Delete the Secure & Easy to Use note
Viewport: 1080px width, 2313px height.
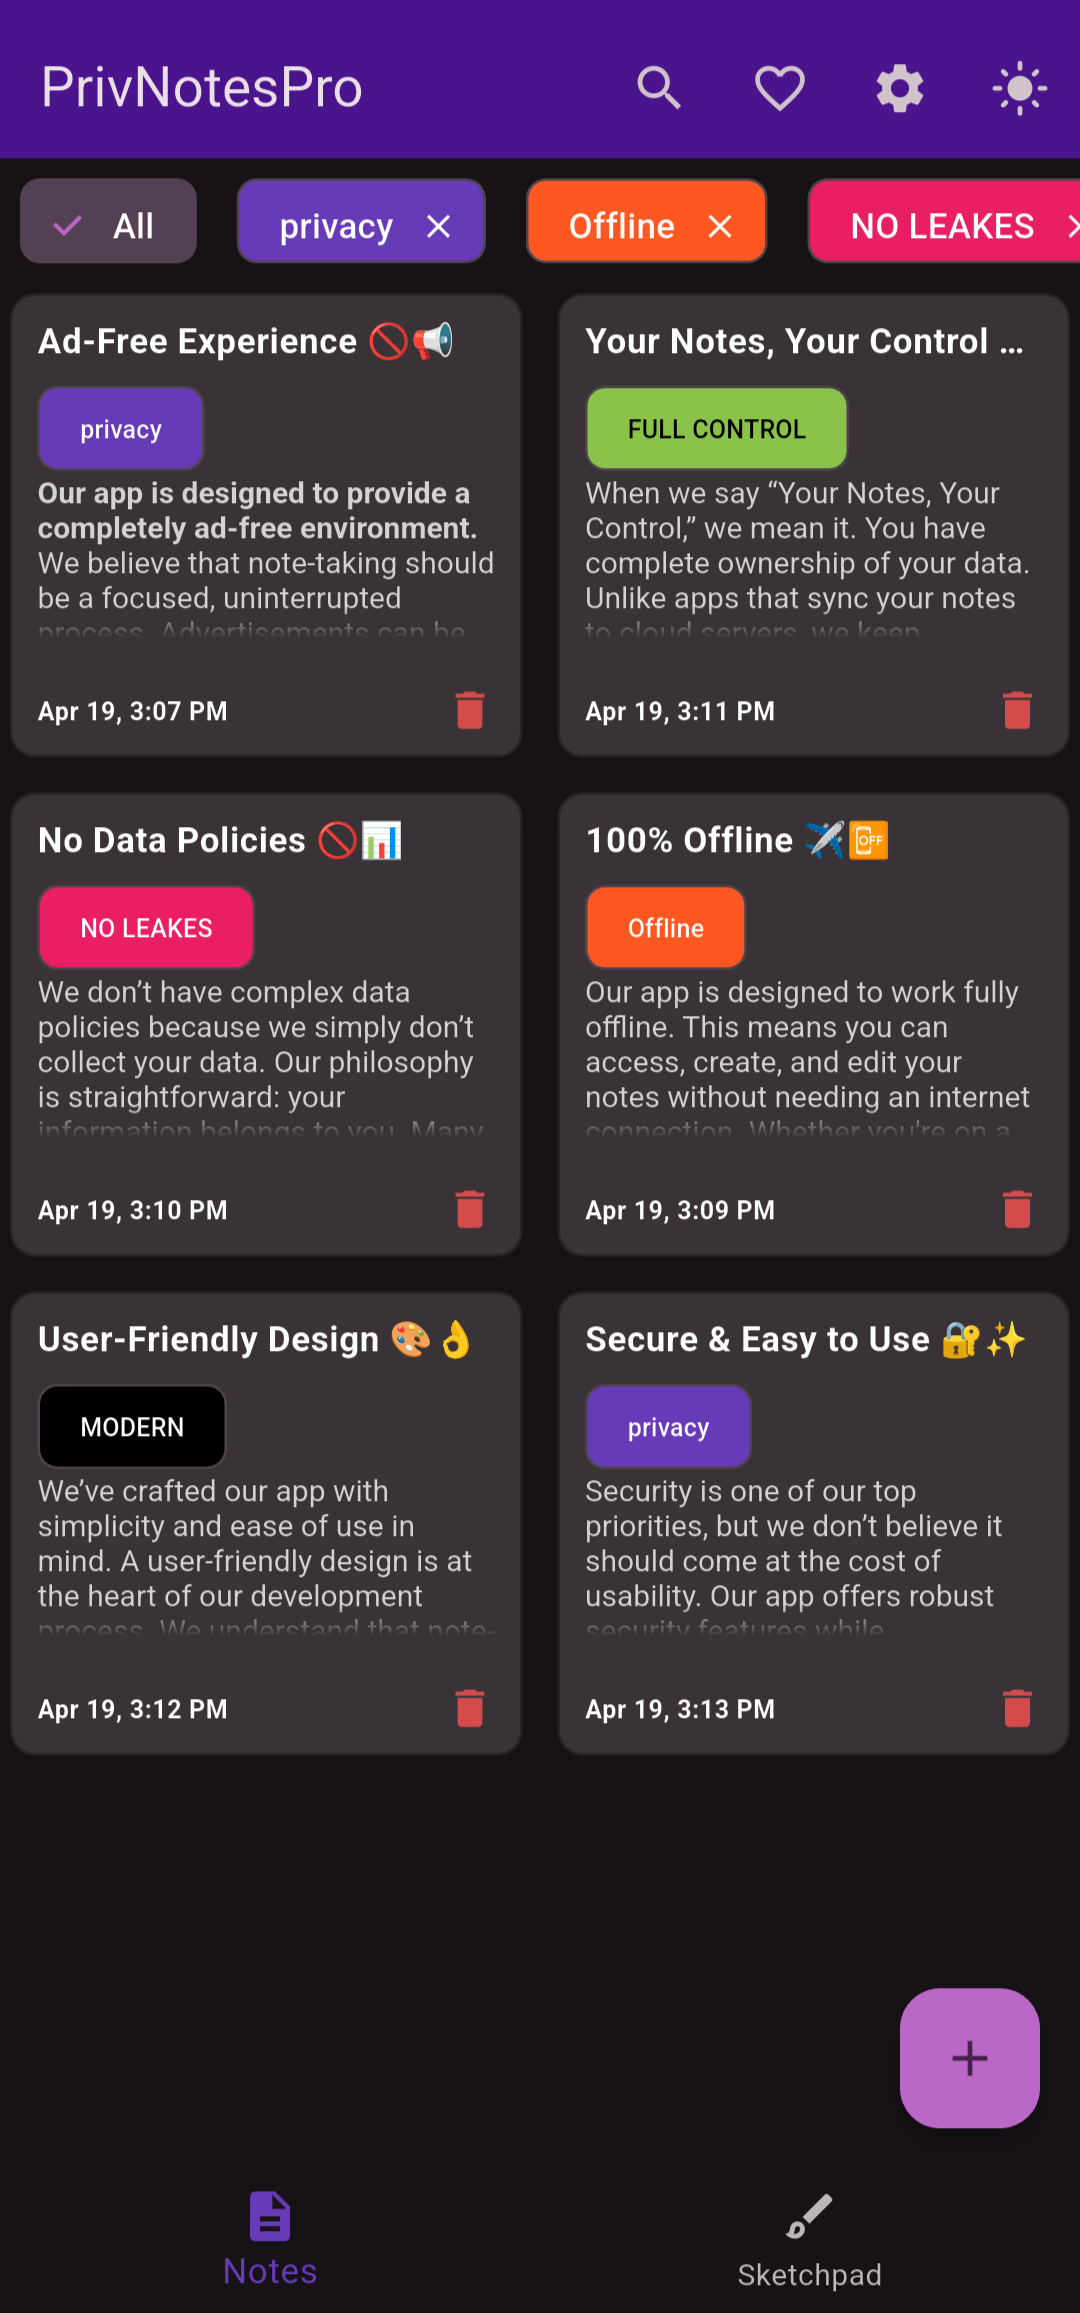[x=1017, y=1708]
